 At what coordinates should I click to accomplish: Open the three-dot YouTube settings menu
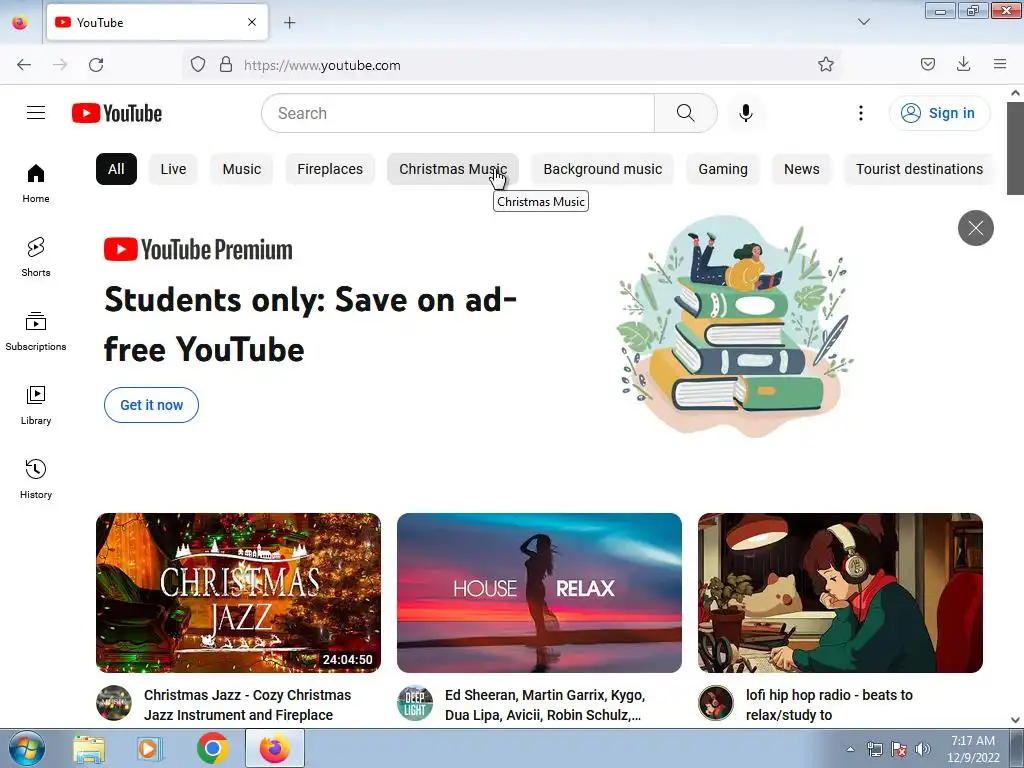point(861,113)
